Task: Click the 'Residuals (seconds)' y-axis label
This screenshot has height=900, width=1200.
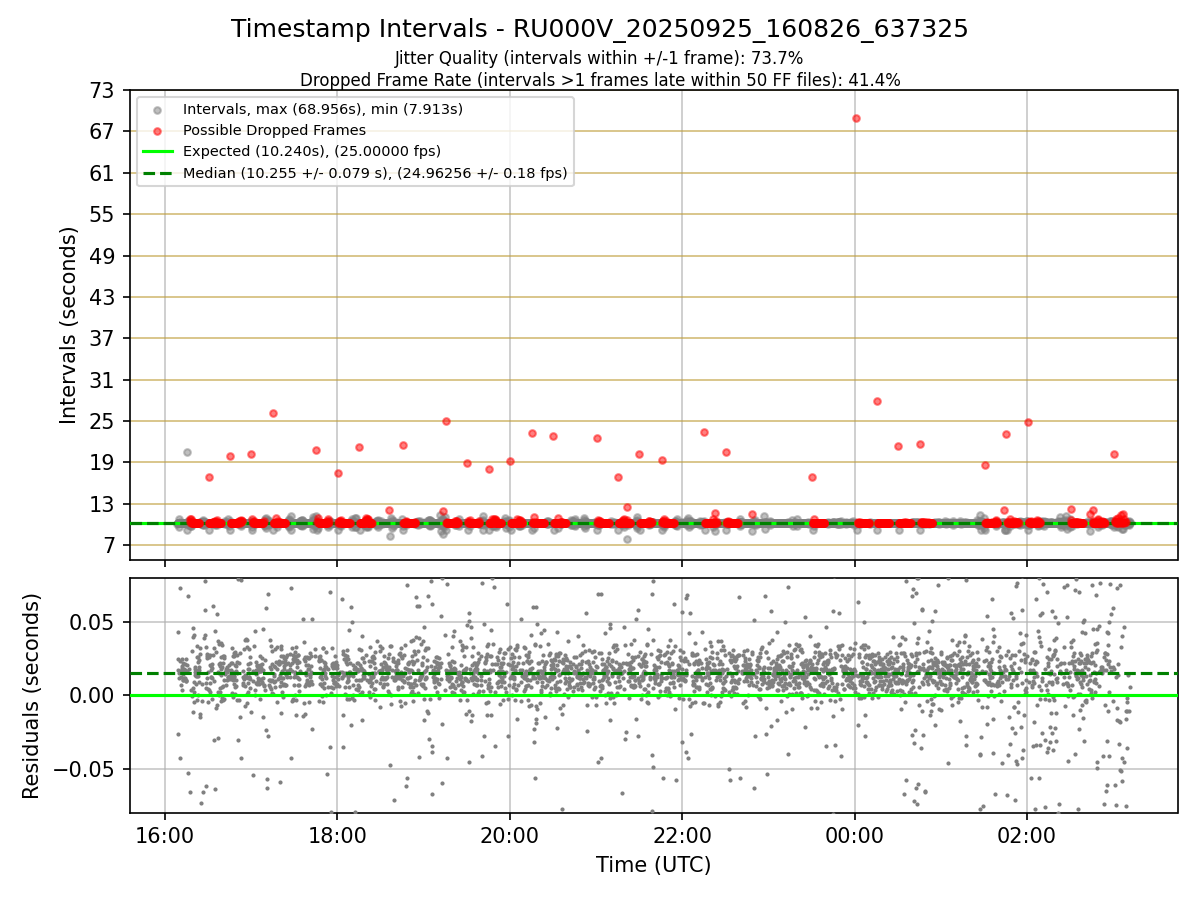Action: (x=31, y=696)
